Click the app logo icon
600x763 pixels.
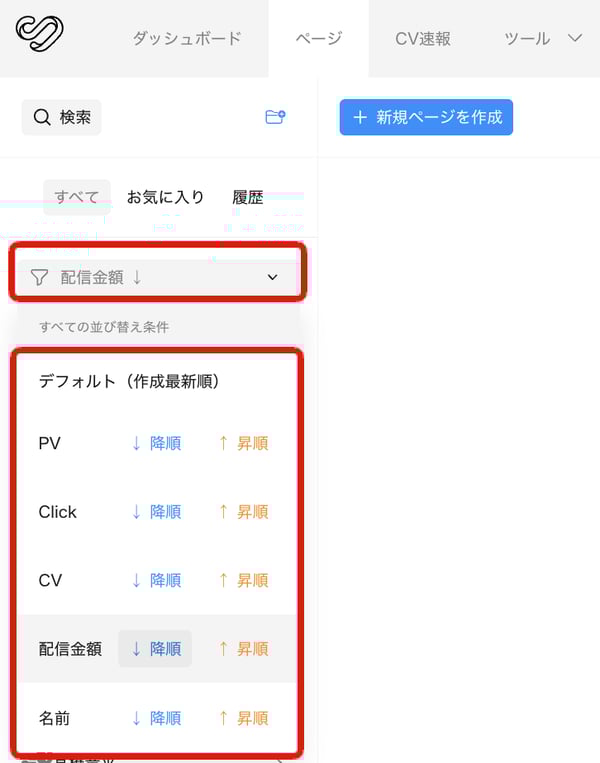[40, 33]
